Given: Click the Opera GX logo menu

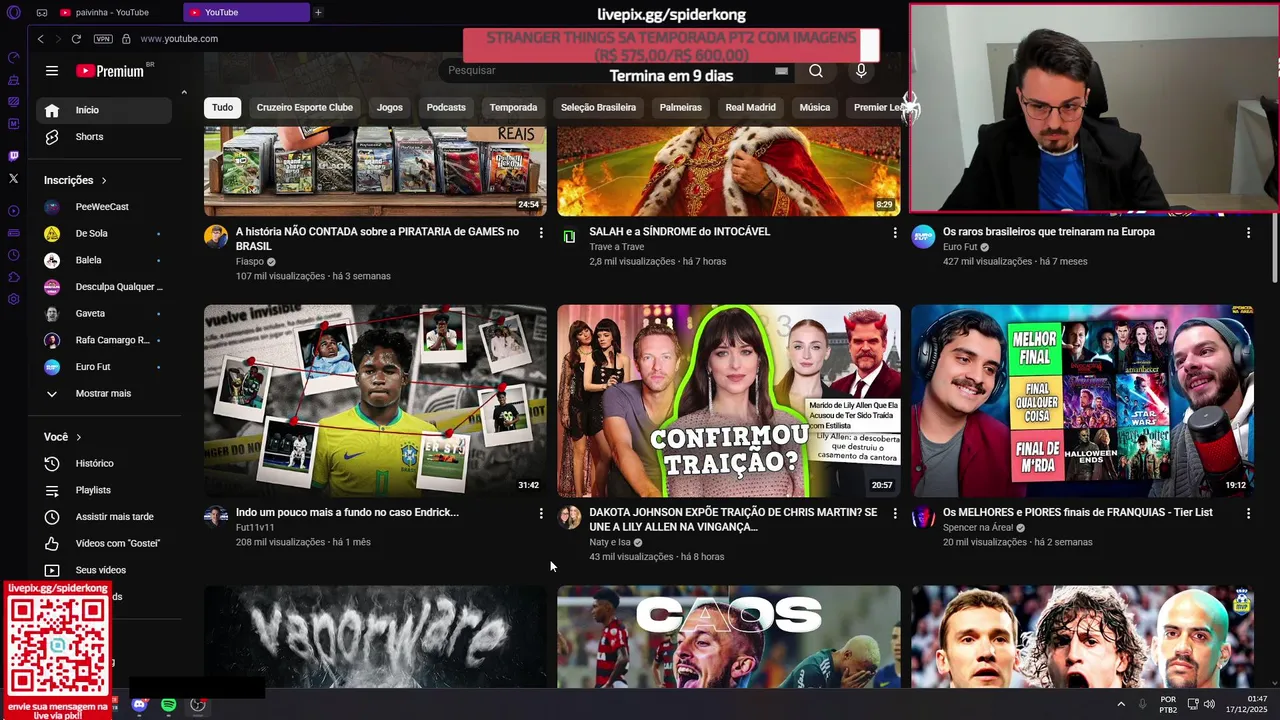Looking at the screenshot, I should coord(13,13).
